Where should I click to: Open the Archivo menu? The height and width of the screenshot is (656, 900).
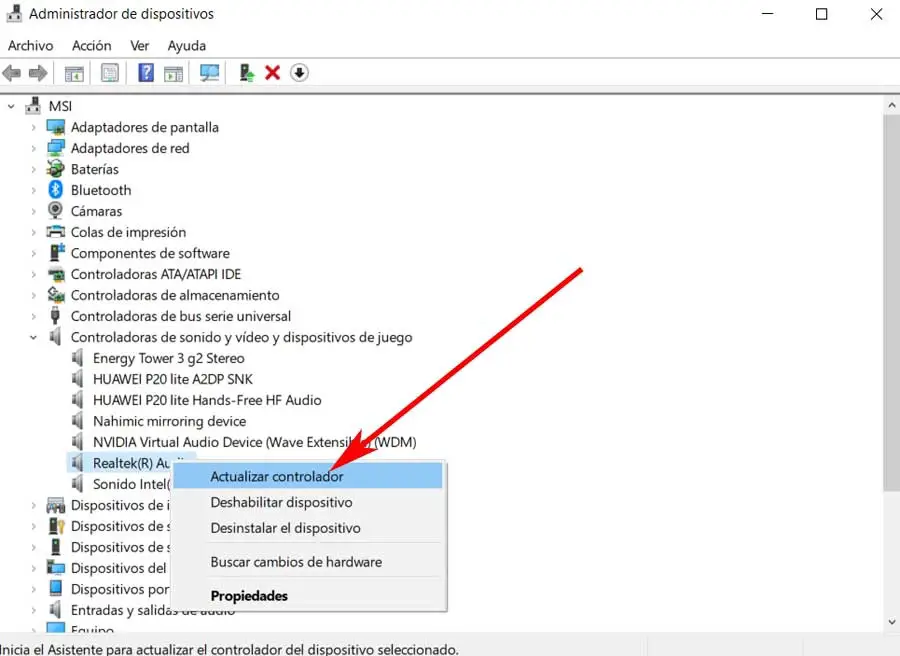[x=30, y=45]
